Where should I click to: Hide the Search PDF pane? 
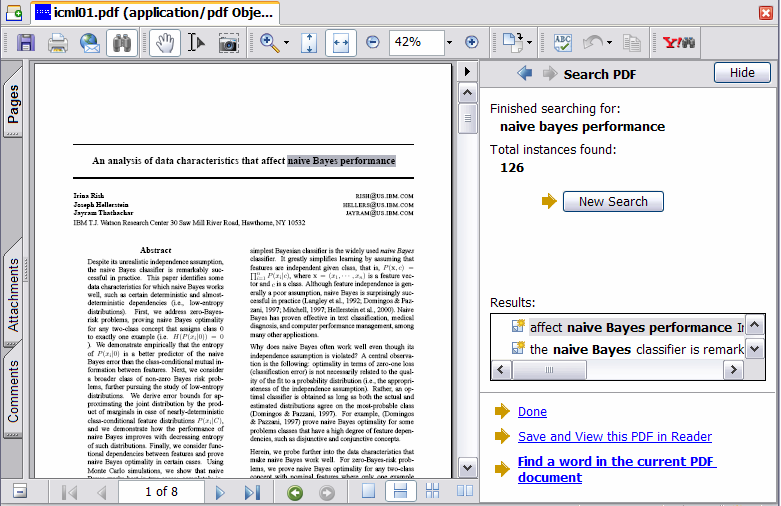pyautogui.click(x=742, y=73)
